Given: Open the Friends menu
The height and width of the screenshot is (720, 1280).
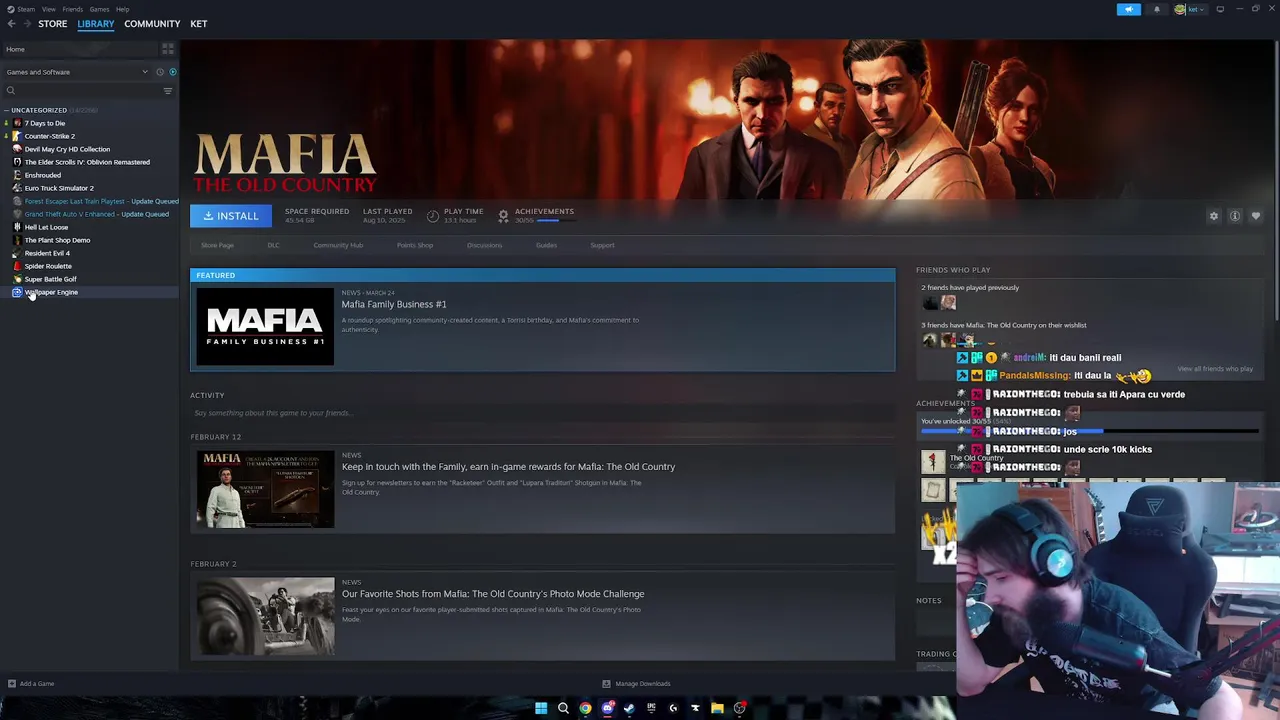Looking at the screenshot, I should point(73,9).
